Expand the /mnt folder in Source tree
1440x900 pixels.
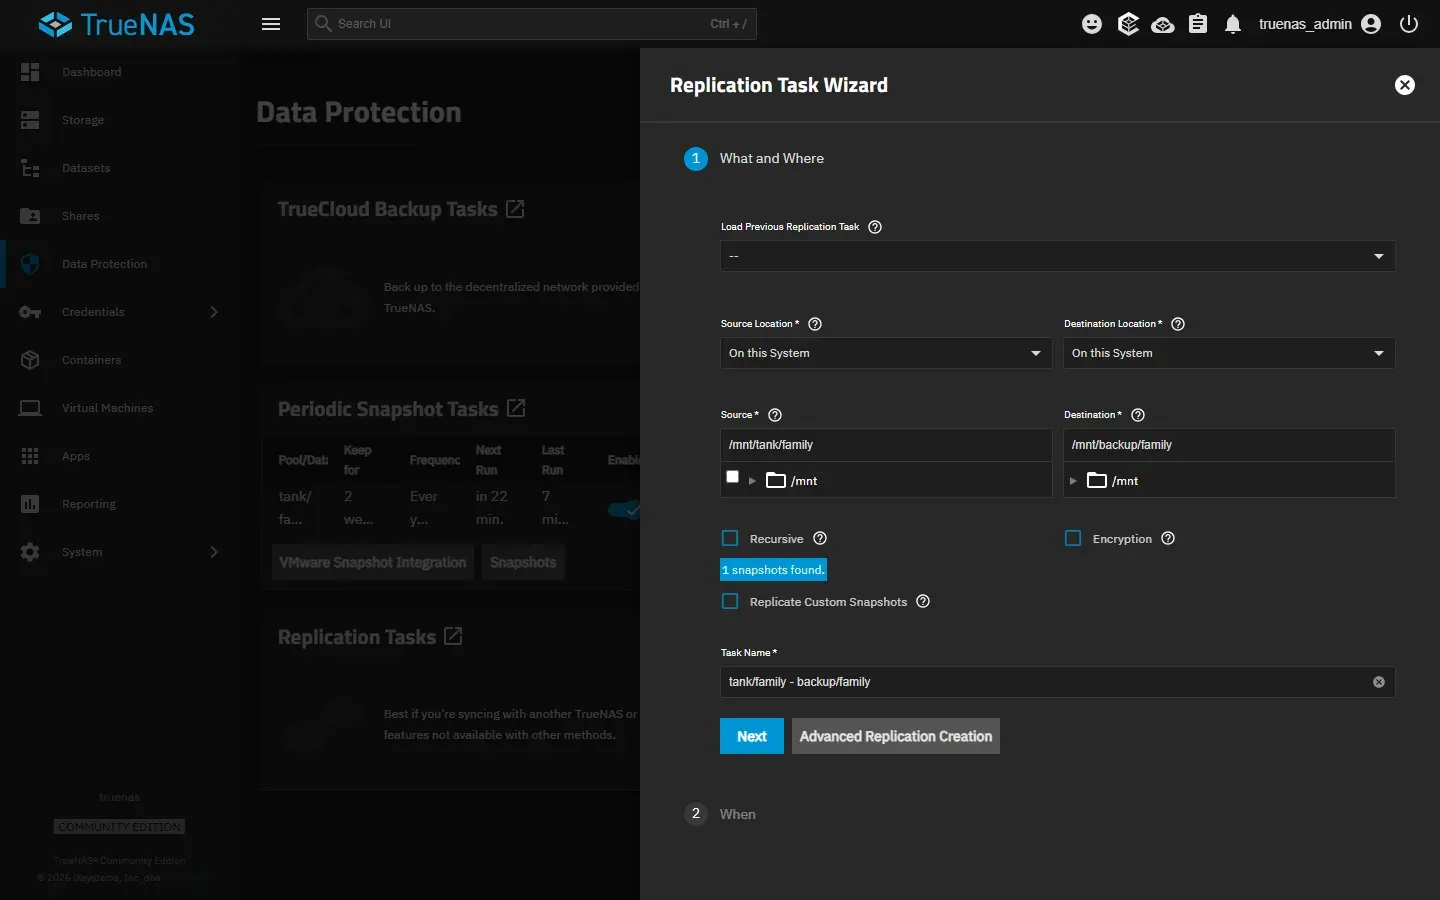click(753, 481)
